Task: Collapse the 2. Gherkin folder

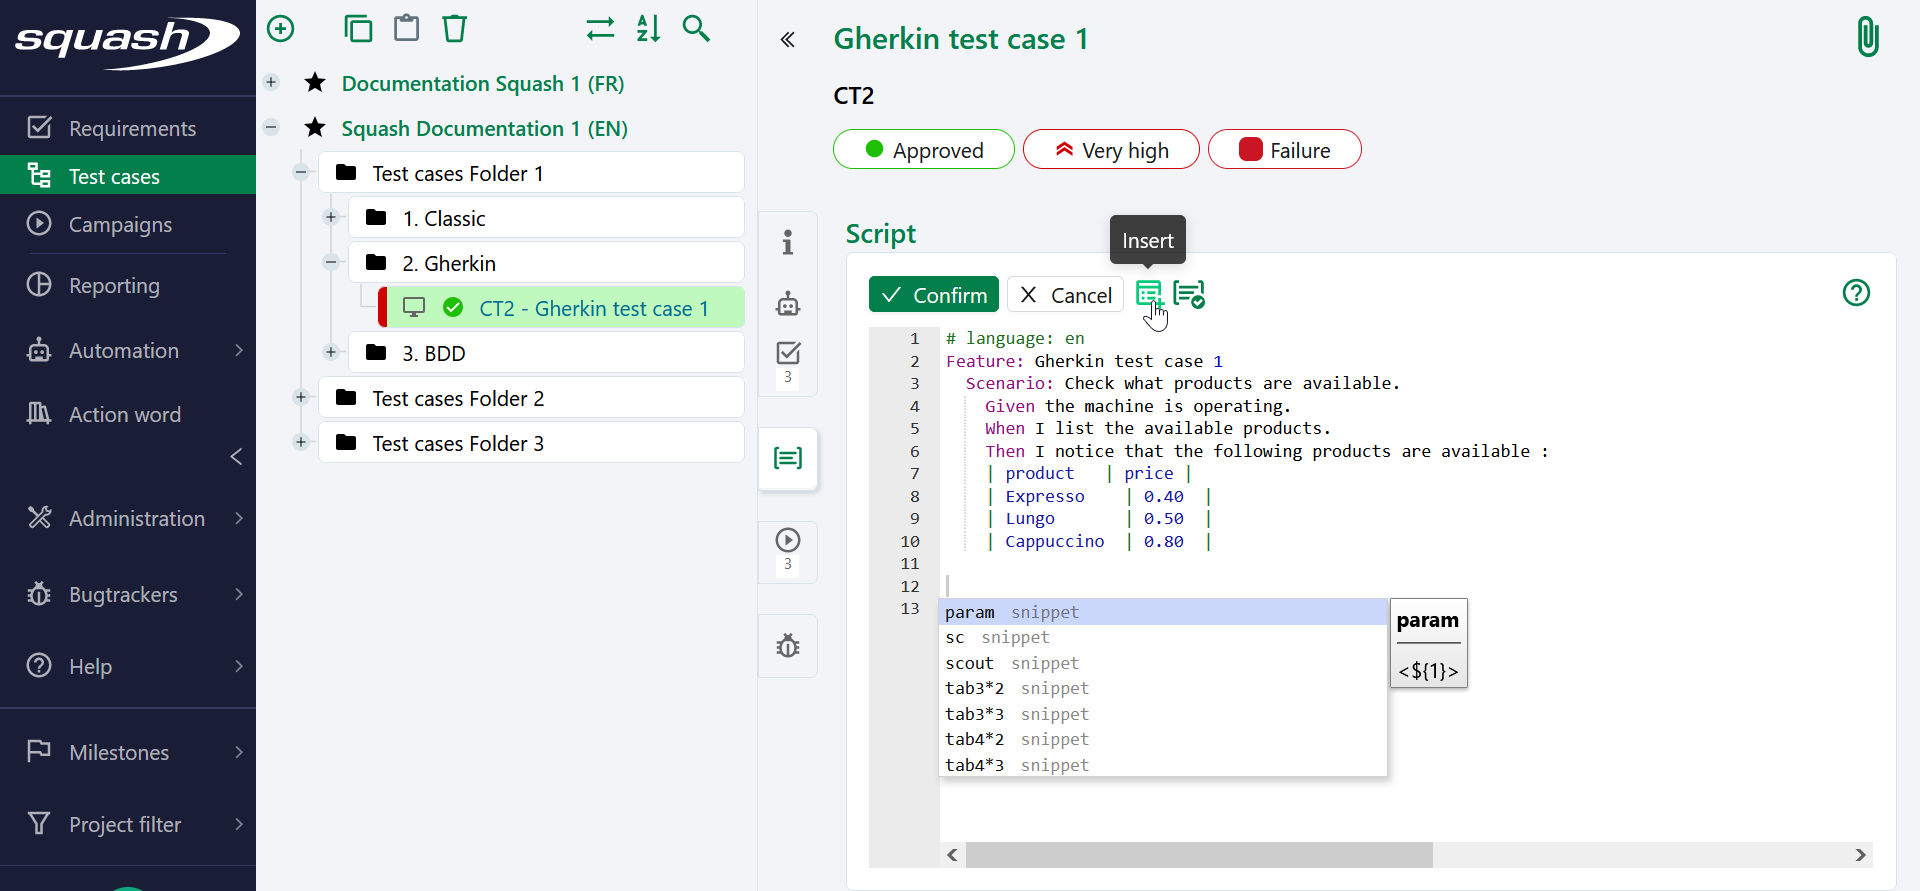Action: coord(331,262)
